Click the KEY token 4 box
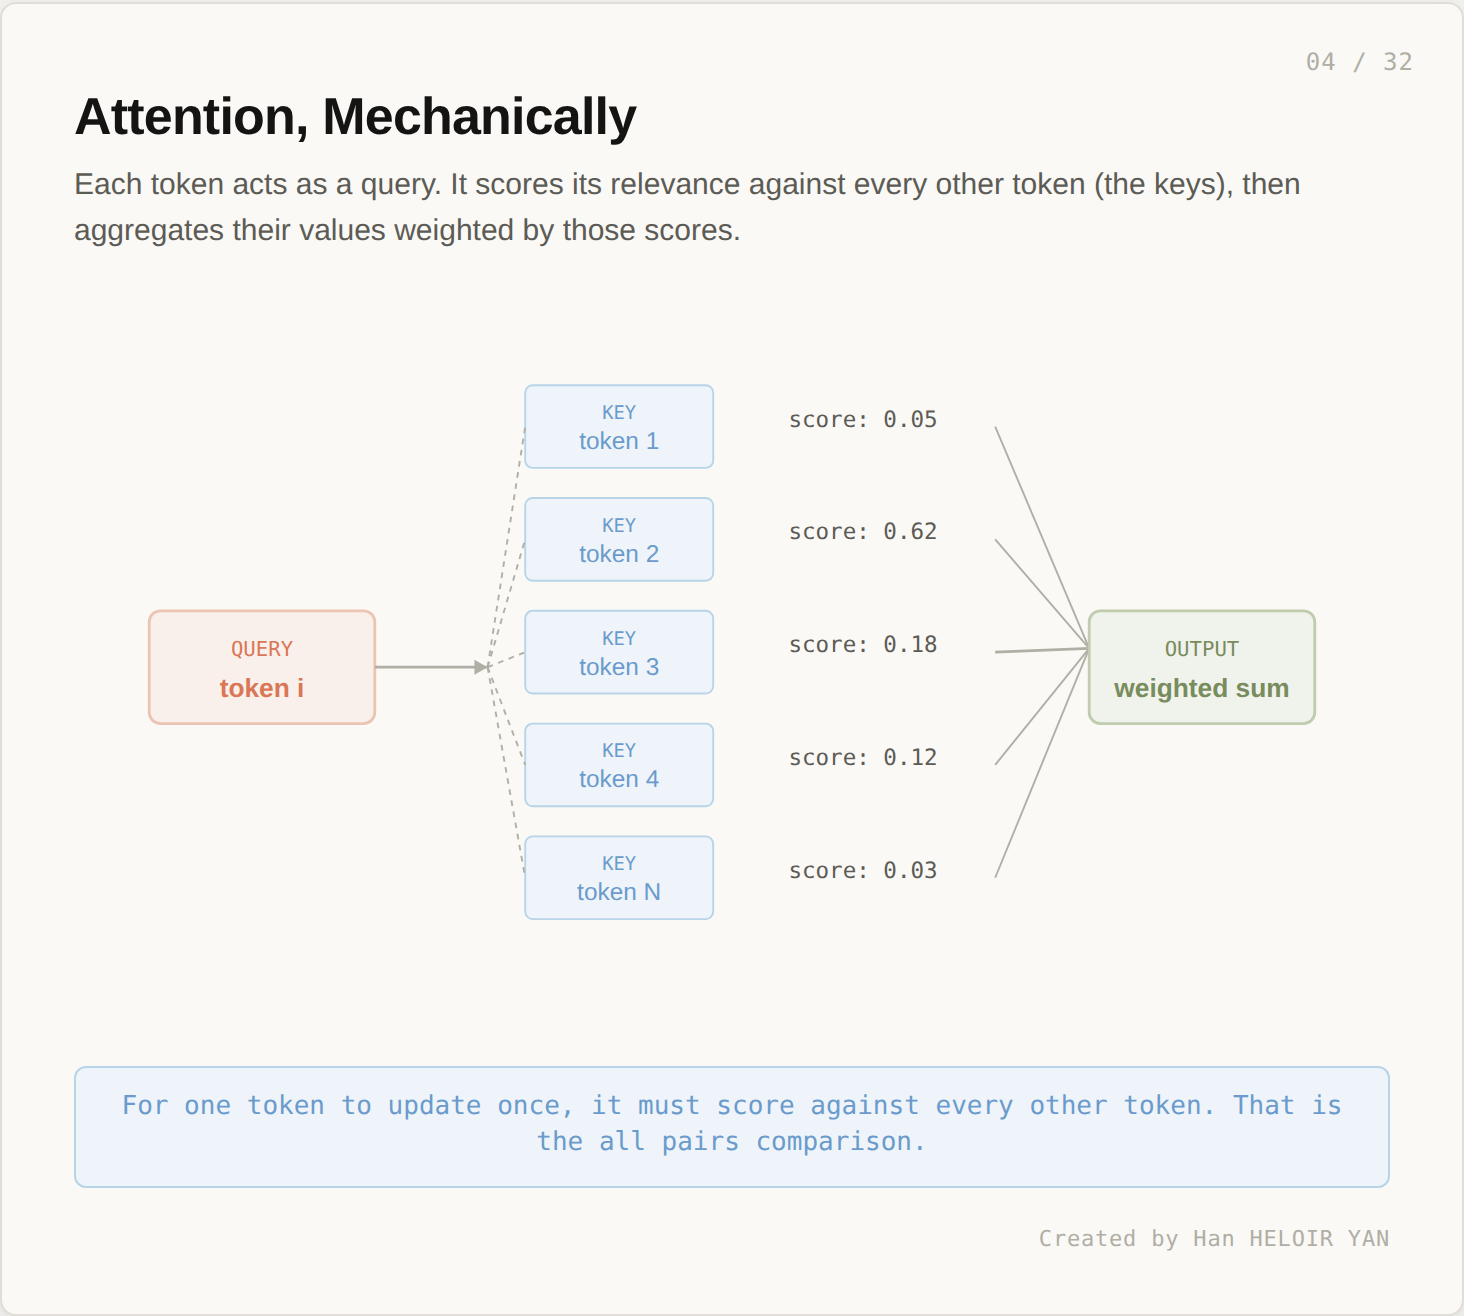The image size is (1464, 1316). tap(619, 765)
